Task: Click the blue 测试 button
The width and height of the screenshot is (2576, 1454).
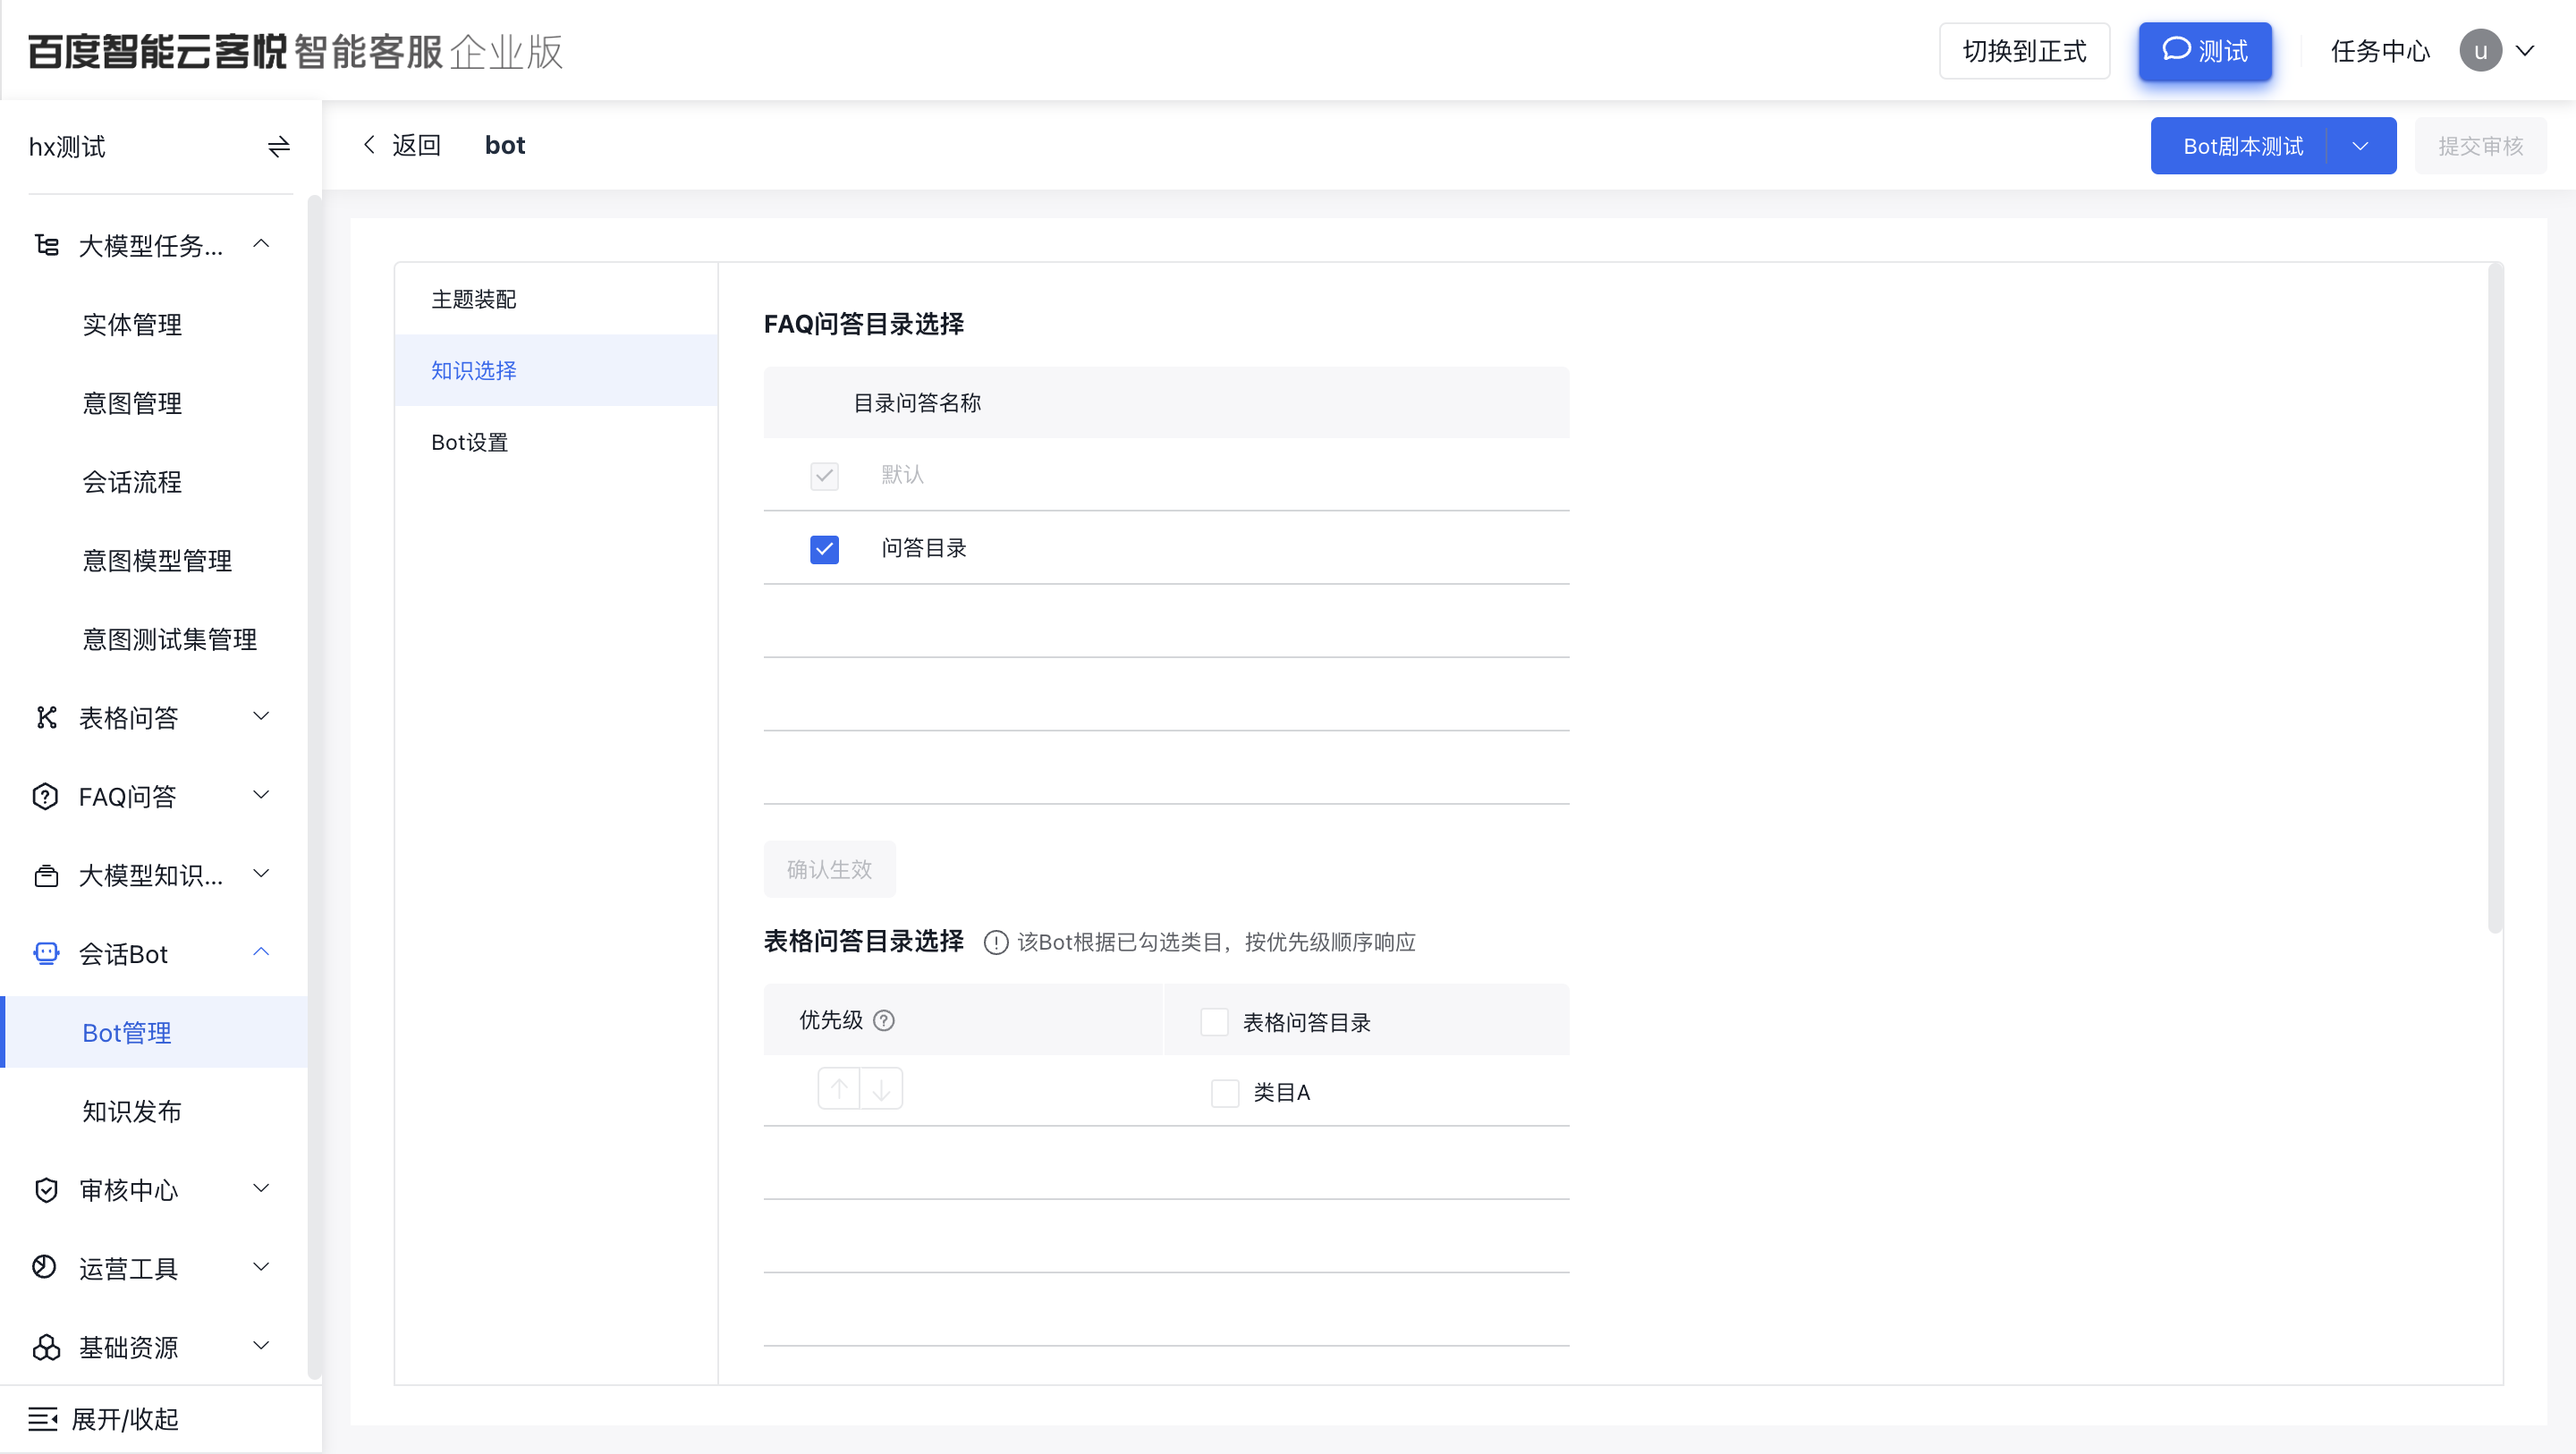Action: pos(2205,51)
